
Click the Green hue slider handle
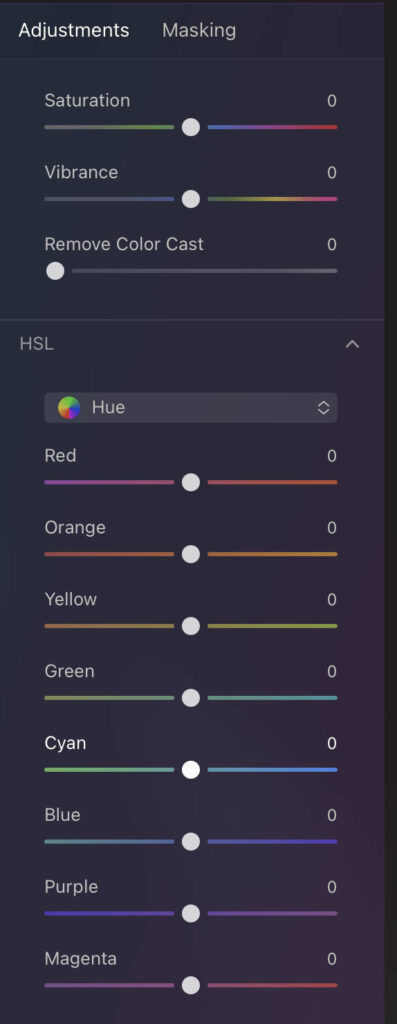point(191,697)
